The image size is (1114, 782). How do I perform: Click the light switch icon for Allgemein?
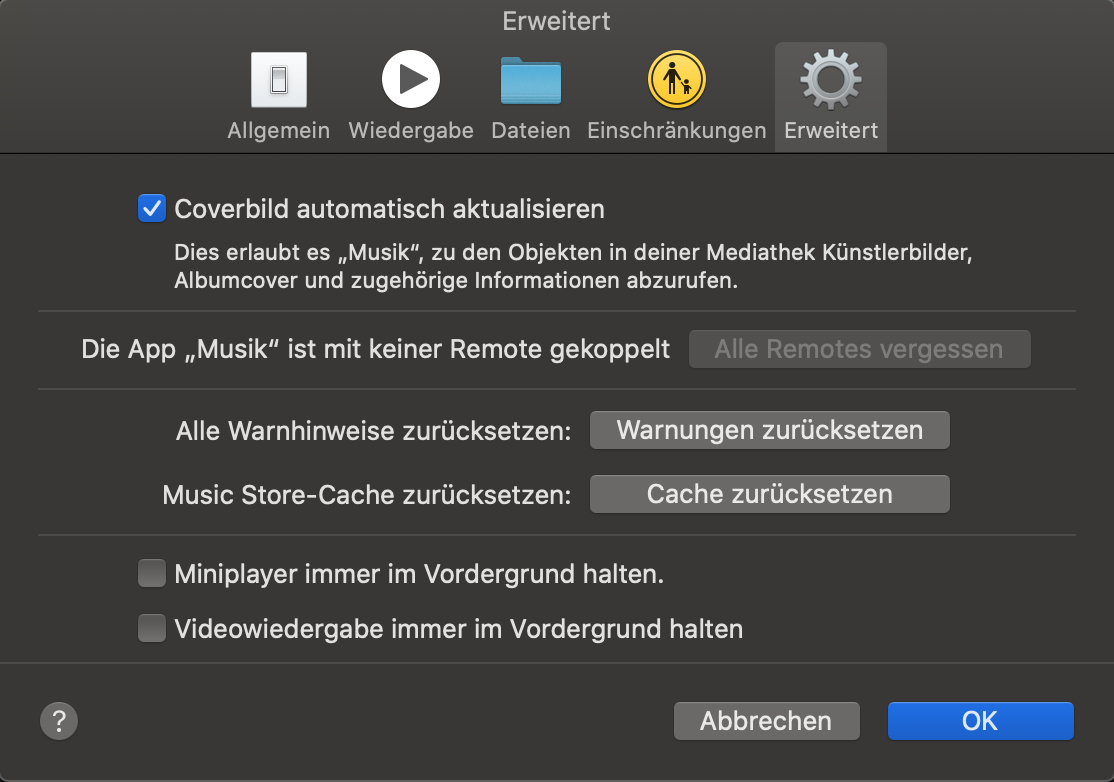coord(278,80)
